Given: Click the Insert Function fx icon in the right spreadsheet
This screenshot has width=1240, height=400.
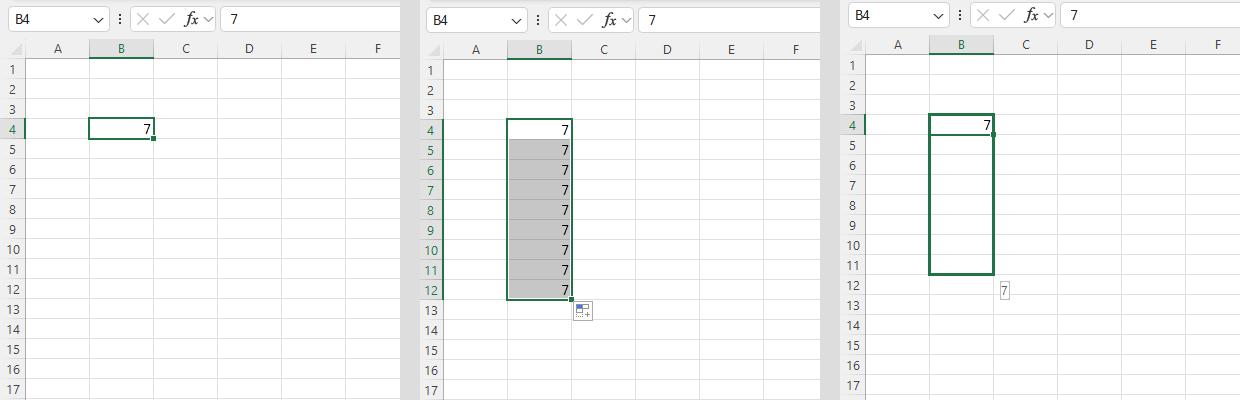Looking at the screenshot, I should pos(1031,15).
